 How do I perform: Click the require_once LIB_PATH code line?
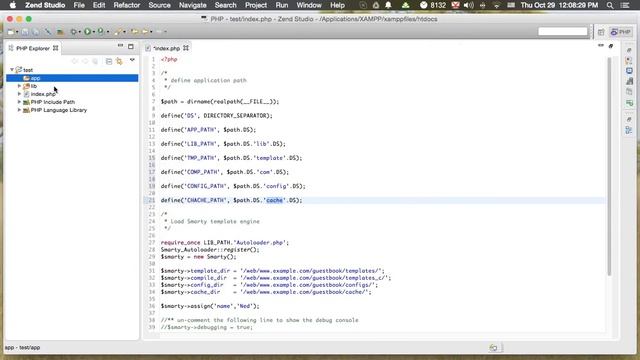tap(224, 242)
